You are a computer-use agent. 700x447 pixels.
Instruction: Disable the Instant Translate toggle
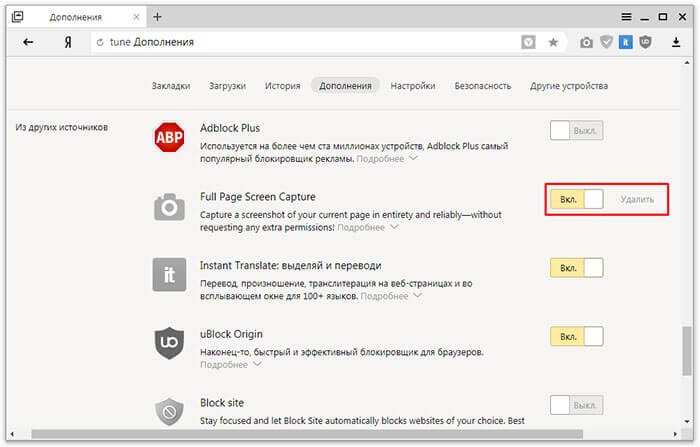coord(577,268)
